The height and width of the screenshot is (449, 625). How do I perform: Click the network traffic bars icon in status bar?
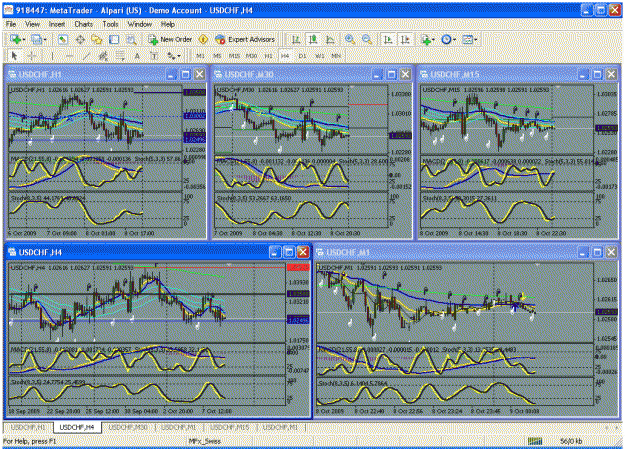[x=535, y=441]
